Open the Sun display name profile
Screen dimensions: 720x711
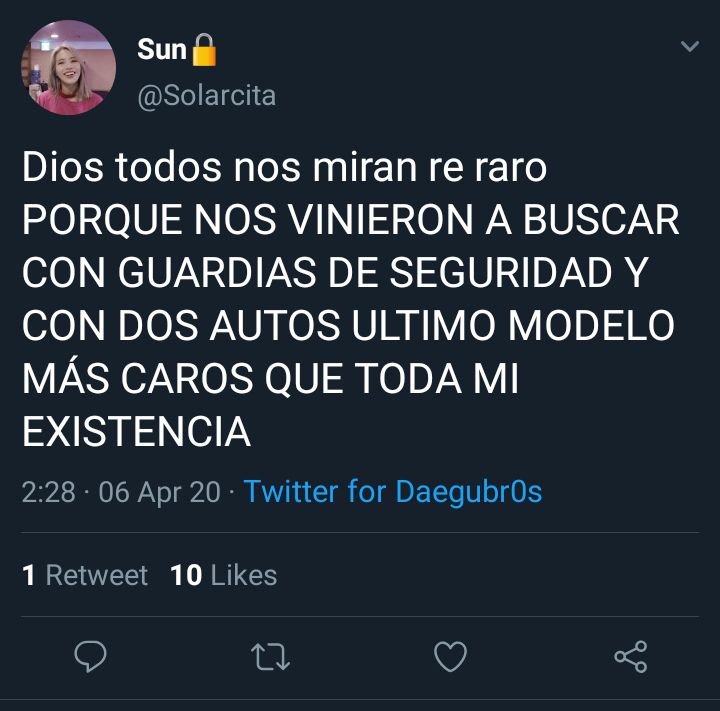click(162, 49)
